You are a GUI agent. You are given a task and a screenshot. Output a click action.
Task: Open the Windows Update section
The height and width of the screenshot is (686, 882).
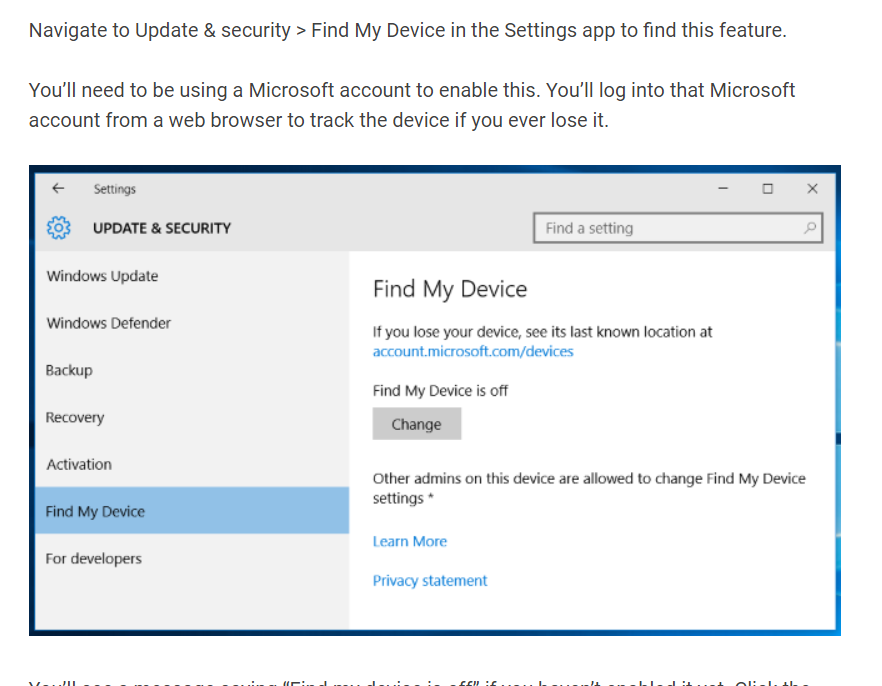pos(102,276)
